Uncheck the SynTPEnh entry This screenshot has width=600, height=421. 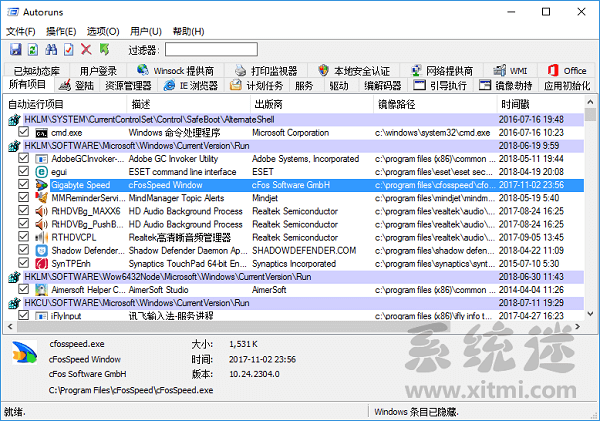[x=24, y=263]
